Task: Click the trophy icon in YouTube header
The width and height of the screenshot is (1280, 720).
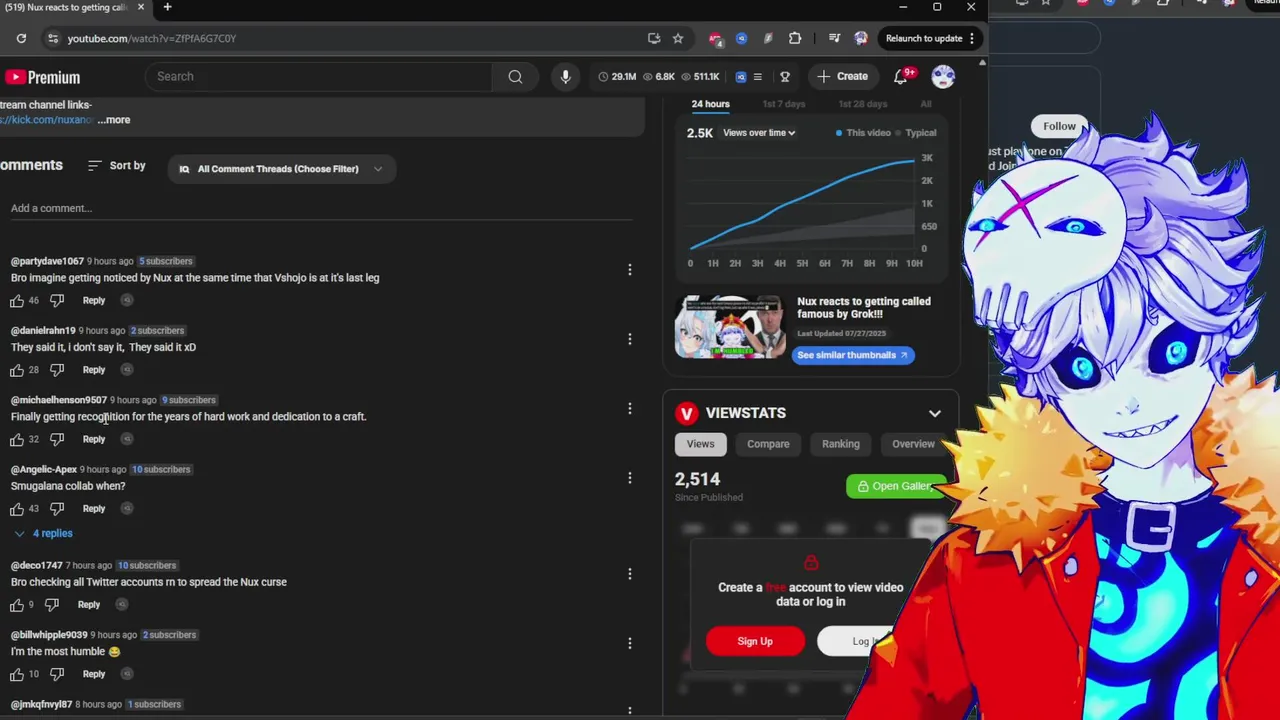Action: click(785, 76)
